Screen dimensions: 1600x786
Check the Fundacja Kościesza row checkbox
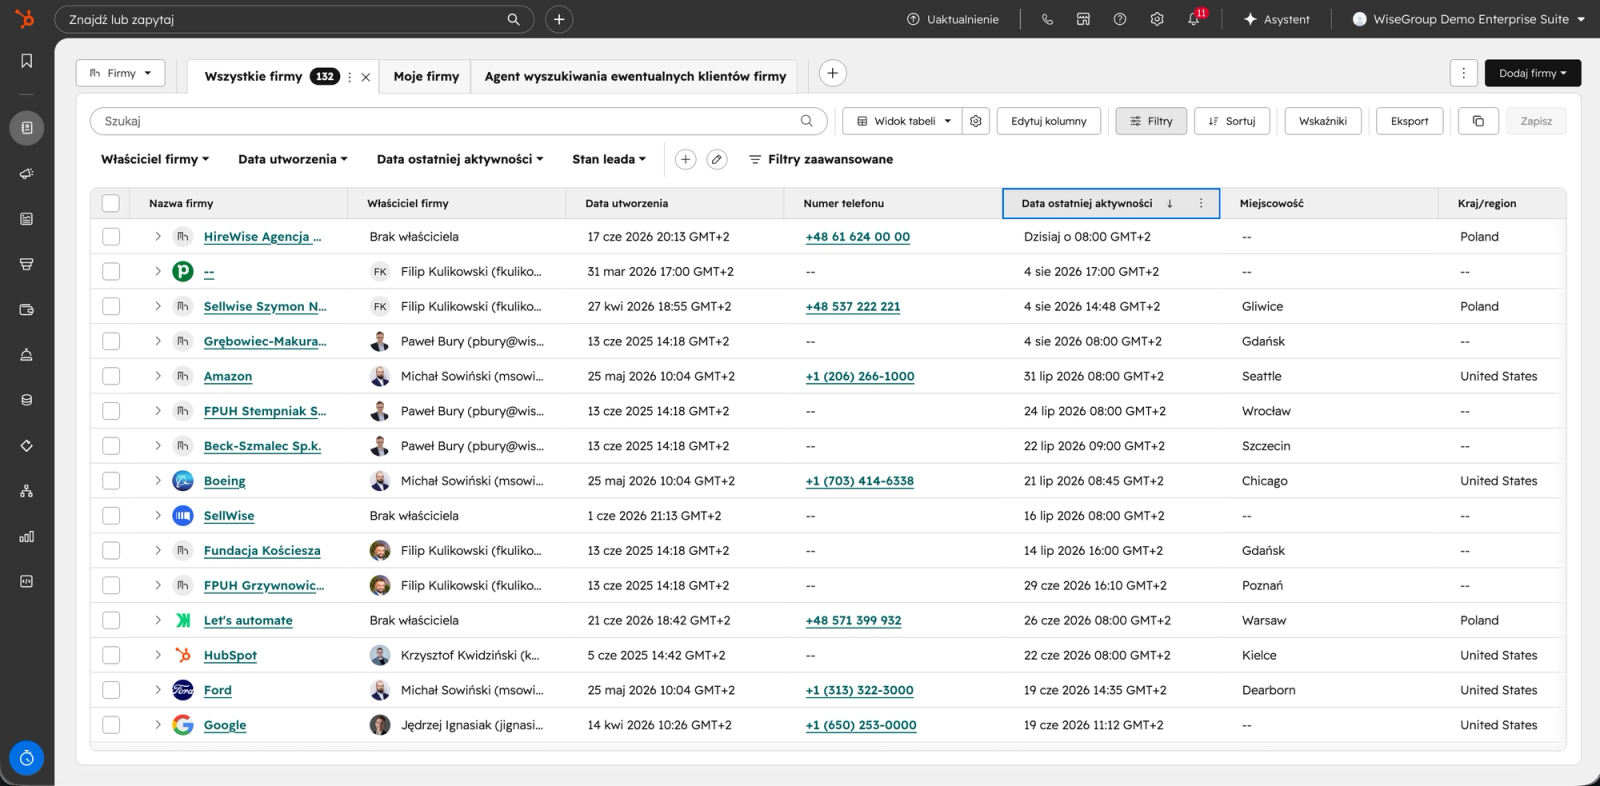(111, 551)
